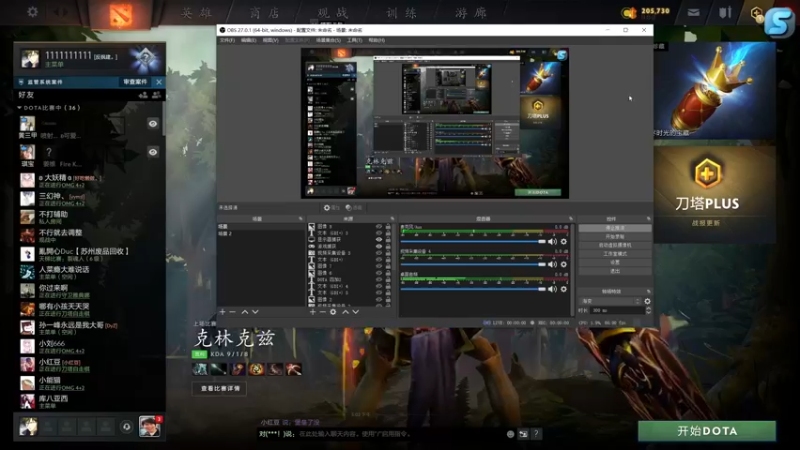Close the 监管系统案件 banner
Viewport: 800px width, 450px height.
click(x=159, y=82)
